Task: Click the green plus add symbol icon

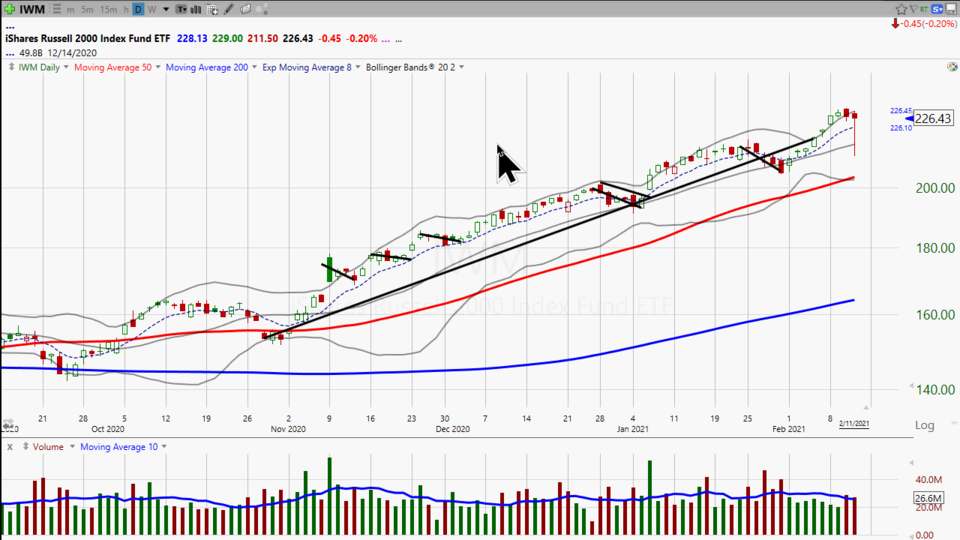Action: point(9,9)
